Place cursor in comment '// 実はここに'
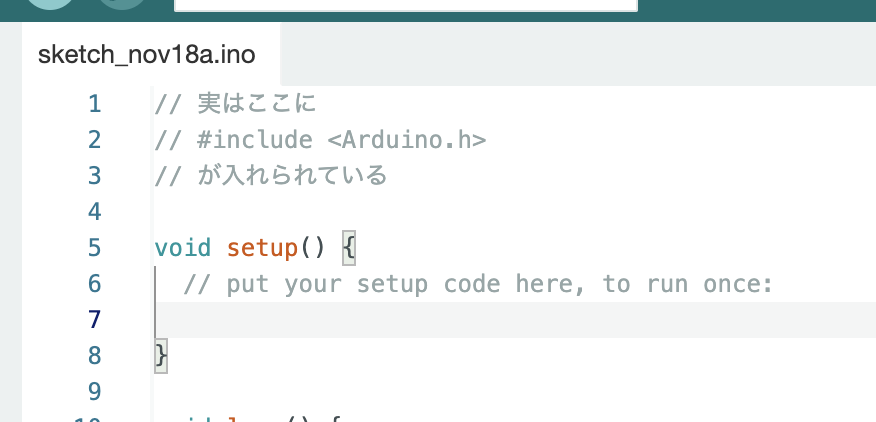This screenshot has height=422, width=876. 235,104
